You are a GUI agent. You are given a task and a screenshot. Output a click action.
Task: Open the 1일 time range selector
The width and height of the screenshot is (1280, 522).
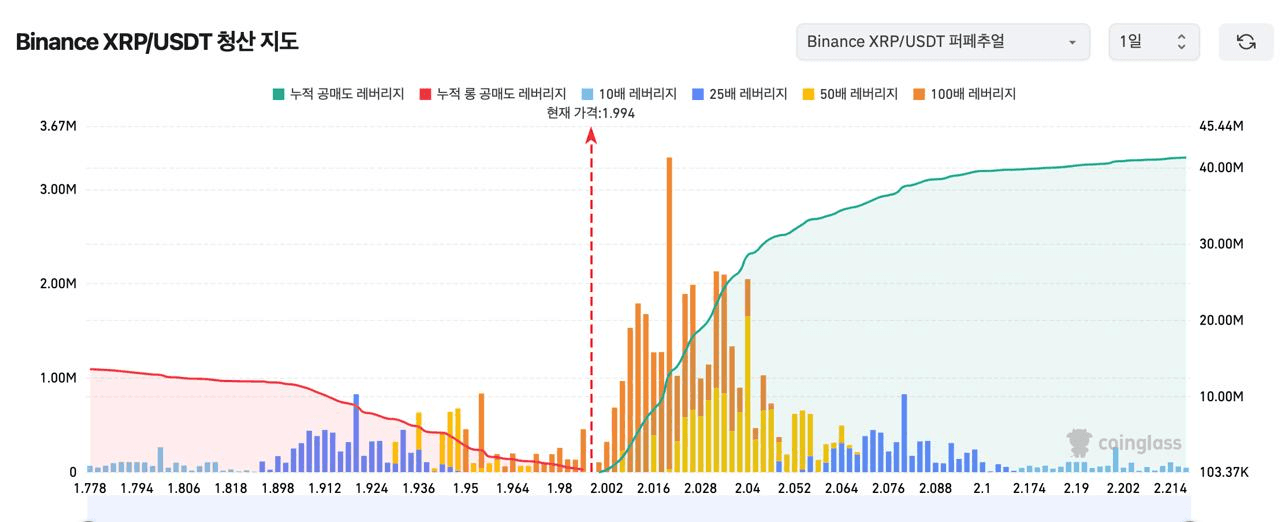(1154, 42)
